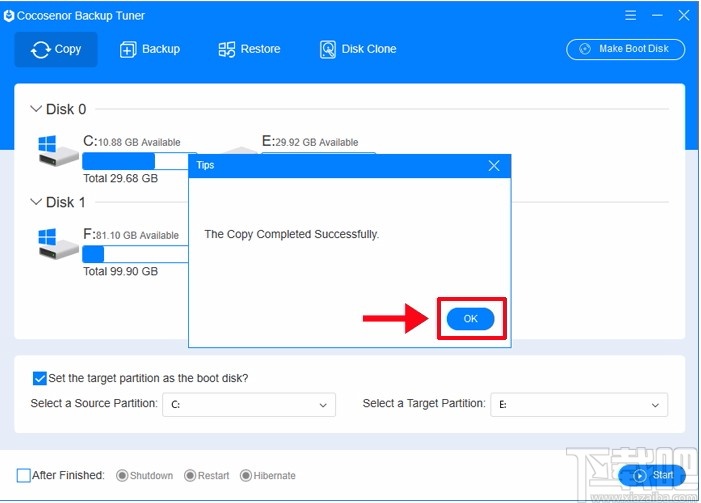Click the E: 29.92 GB Available label
This screenshot has height=503, width=701.
pyautogui.click(x=310, y=142)
